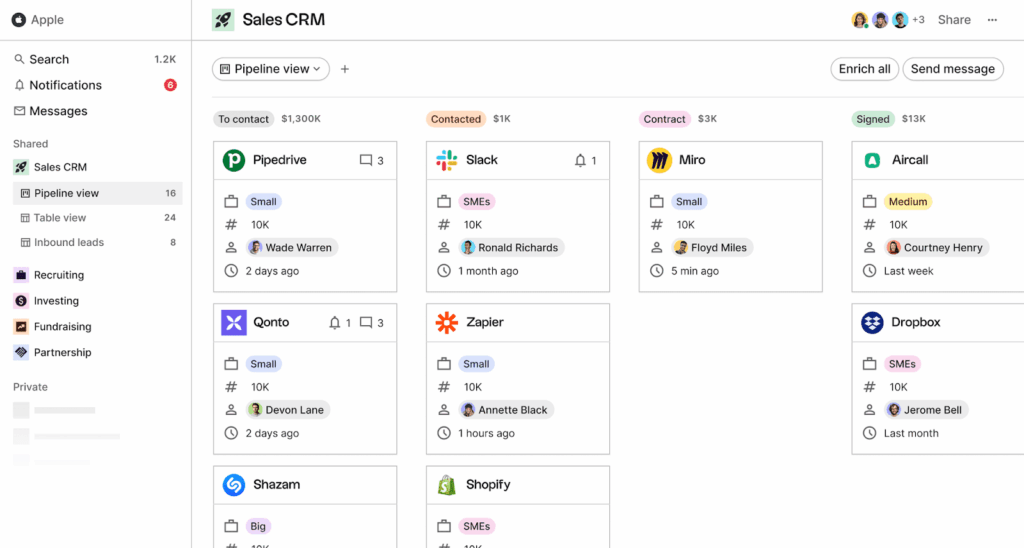Viewport: 1024px width, 548px height.
Task: Open Search in the sidebar
Action: click(49, 59)
